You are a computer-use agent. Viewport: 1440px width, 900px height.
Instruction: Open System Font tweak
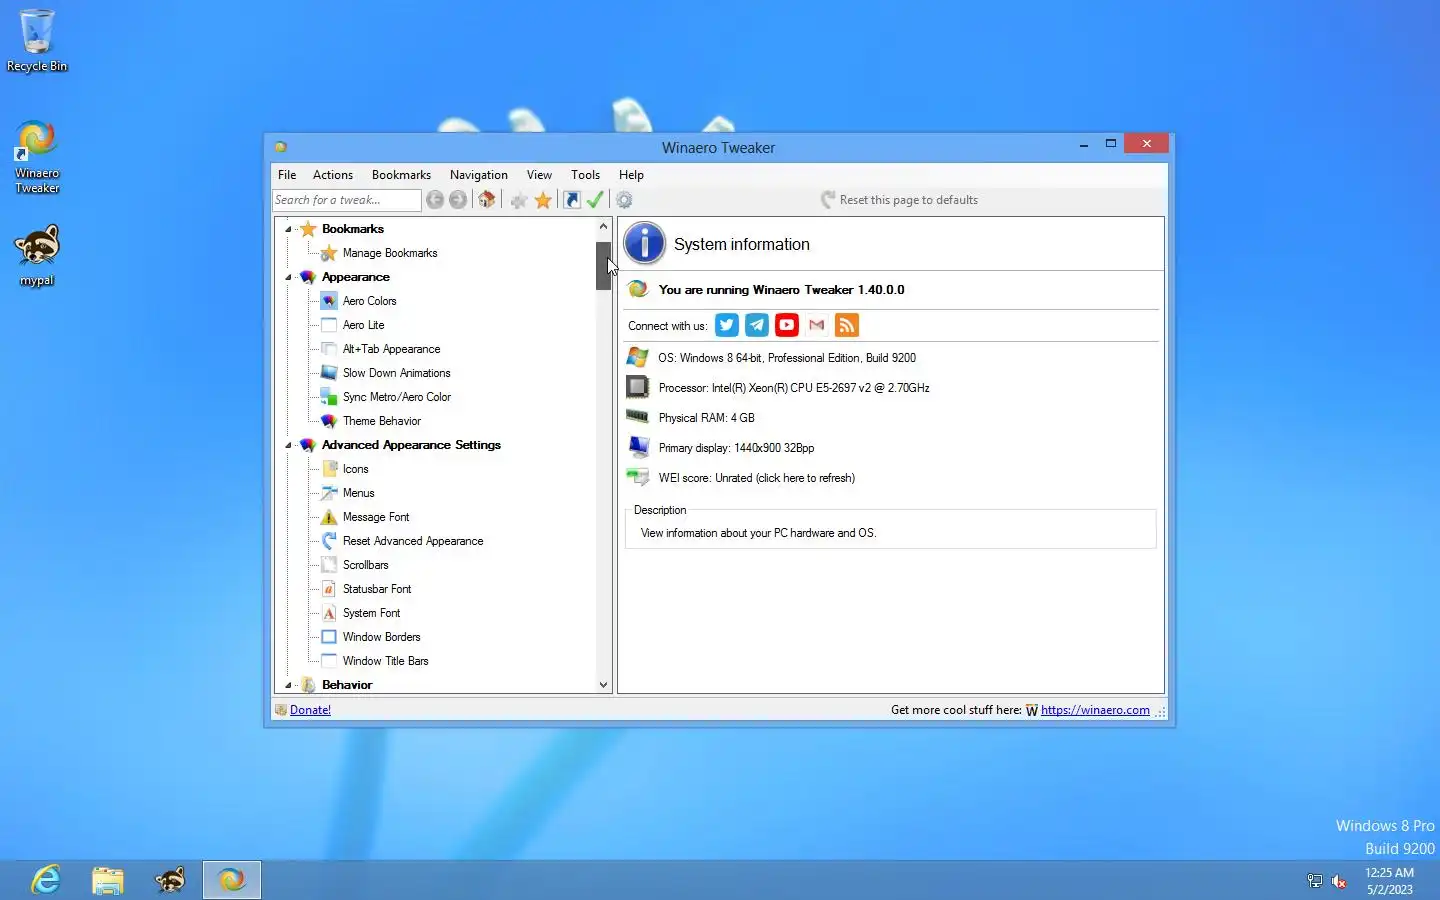click(x=371, y=613)
